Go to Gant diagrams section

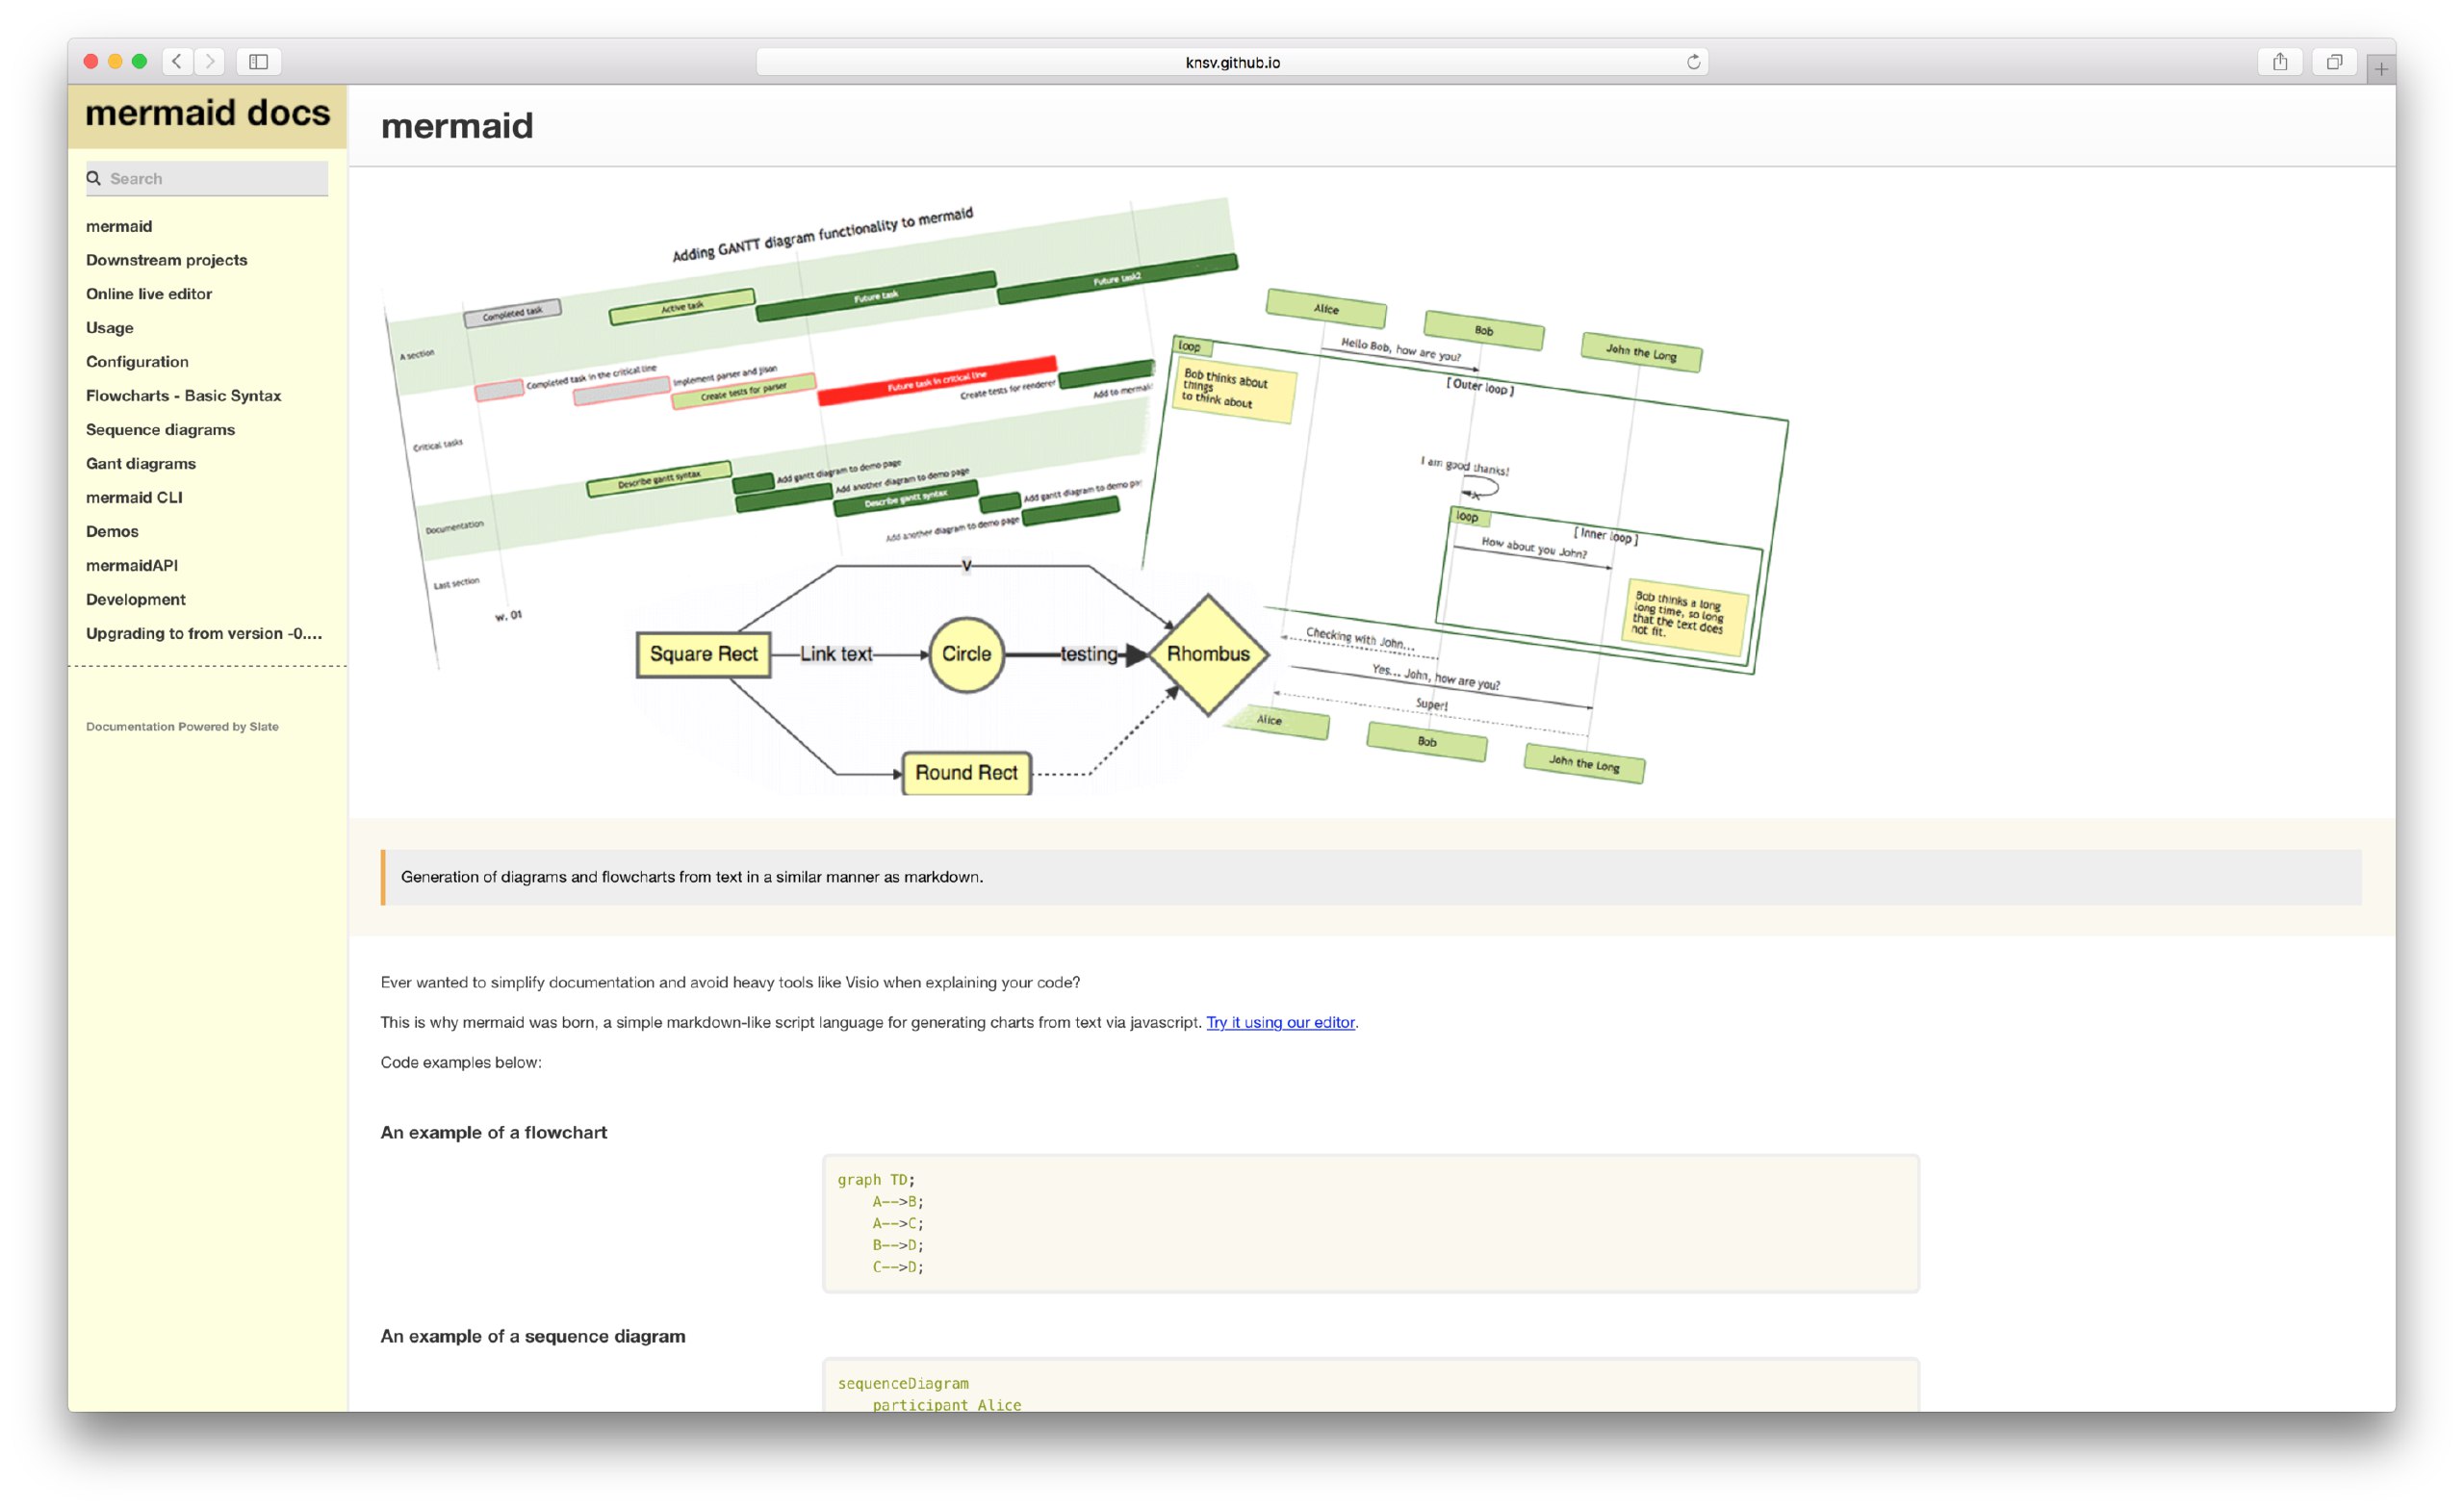coord(141,464)
